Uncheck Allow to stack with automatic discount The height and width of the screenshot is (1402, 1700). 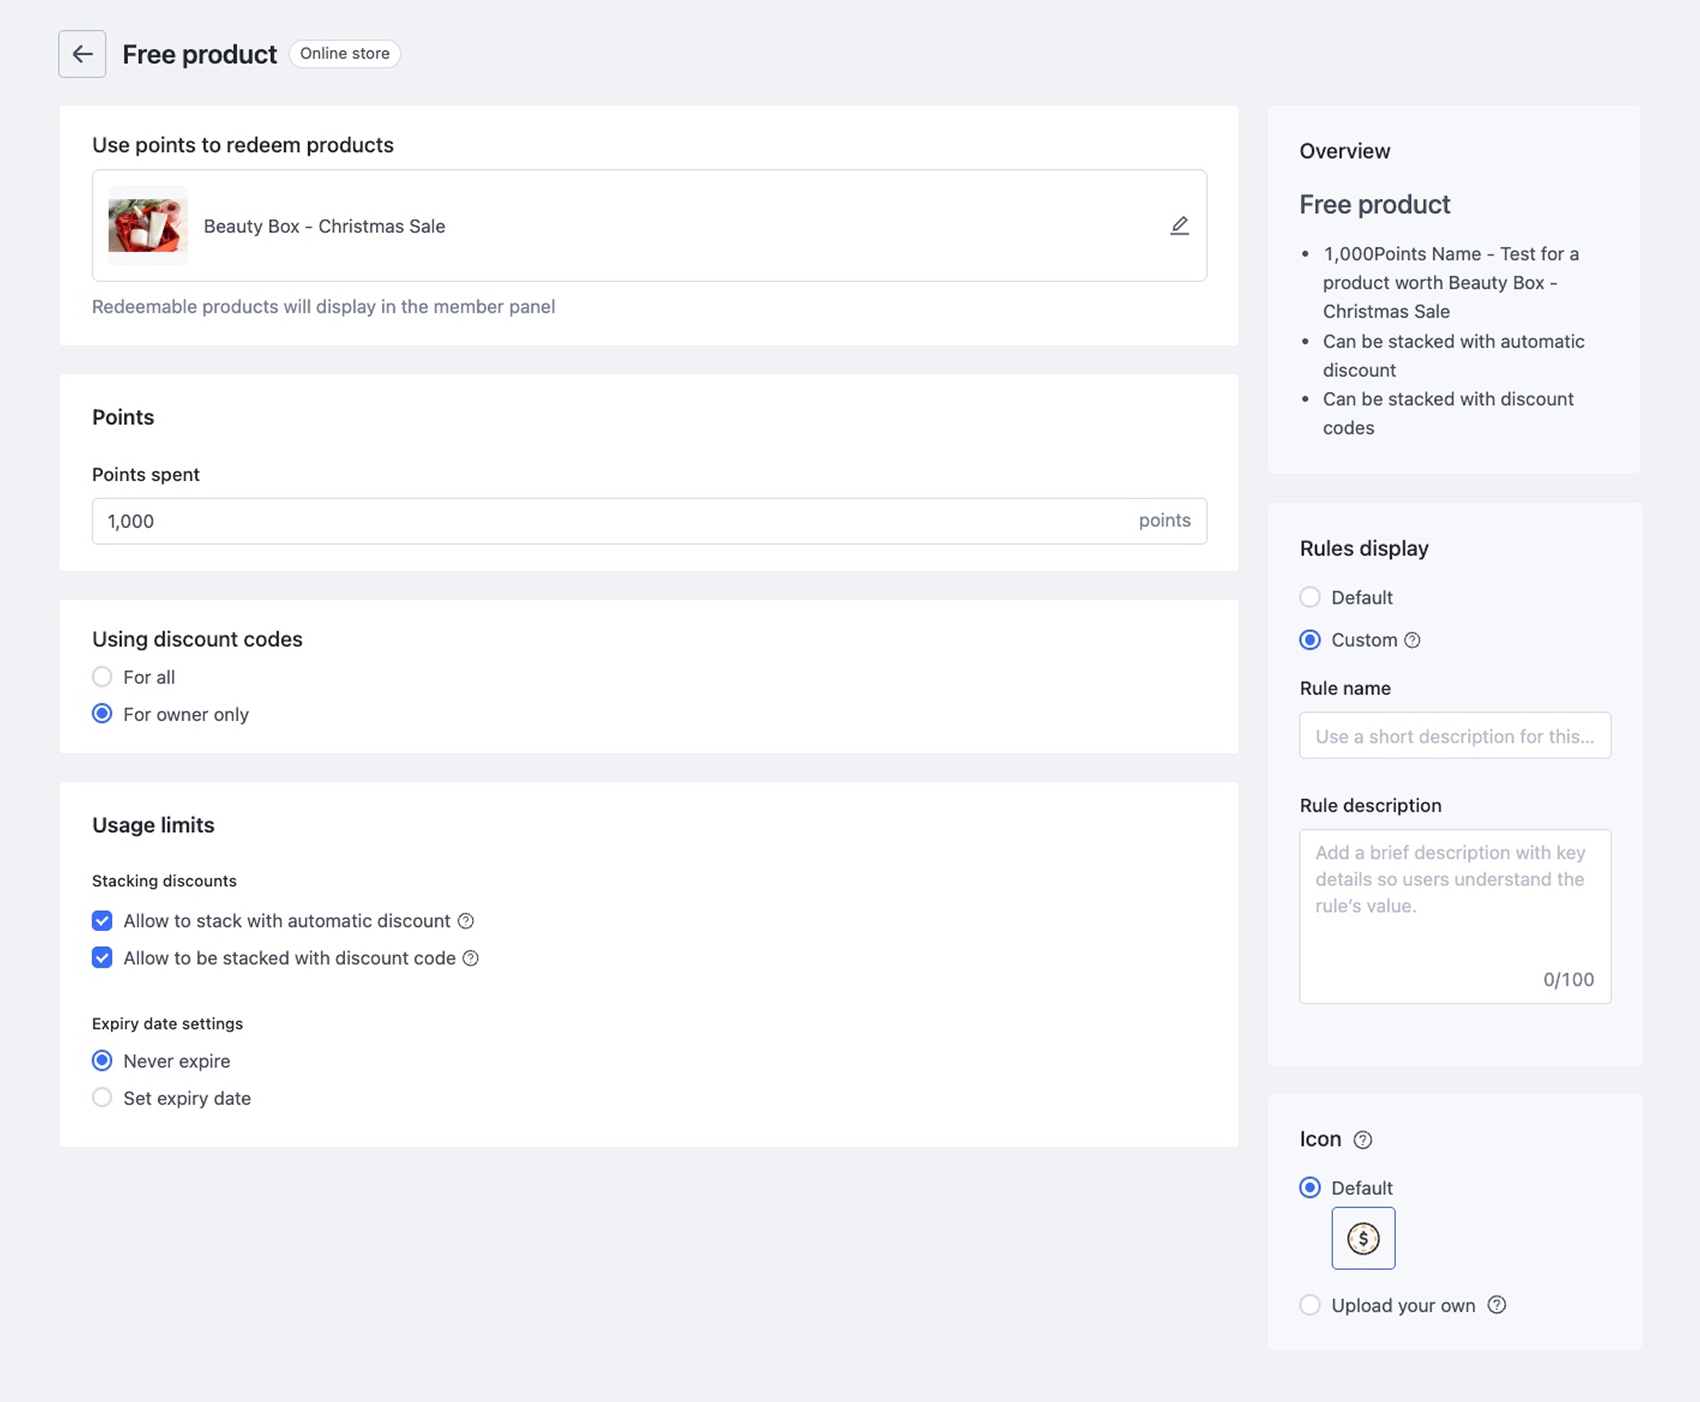point(102,921)
